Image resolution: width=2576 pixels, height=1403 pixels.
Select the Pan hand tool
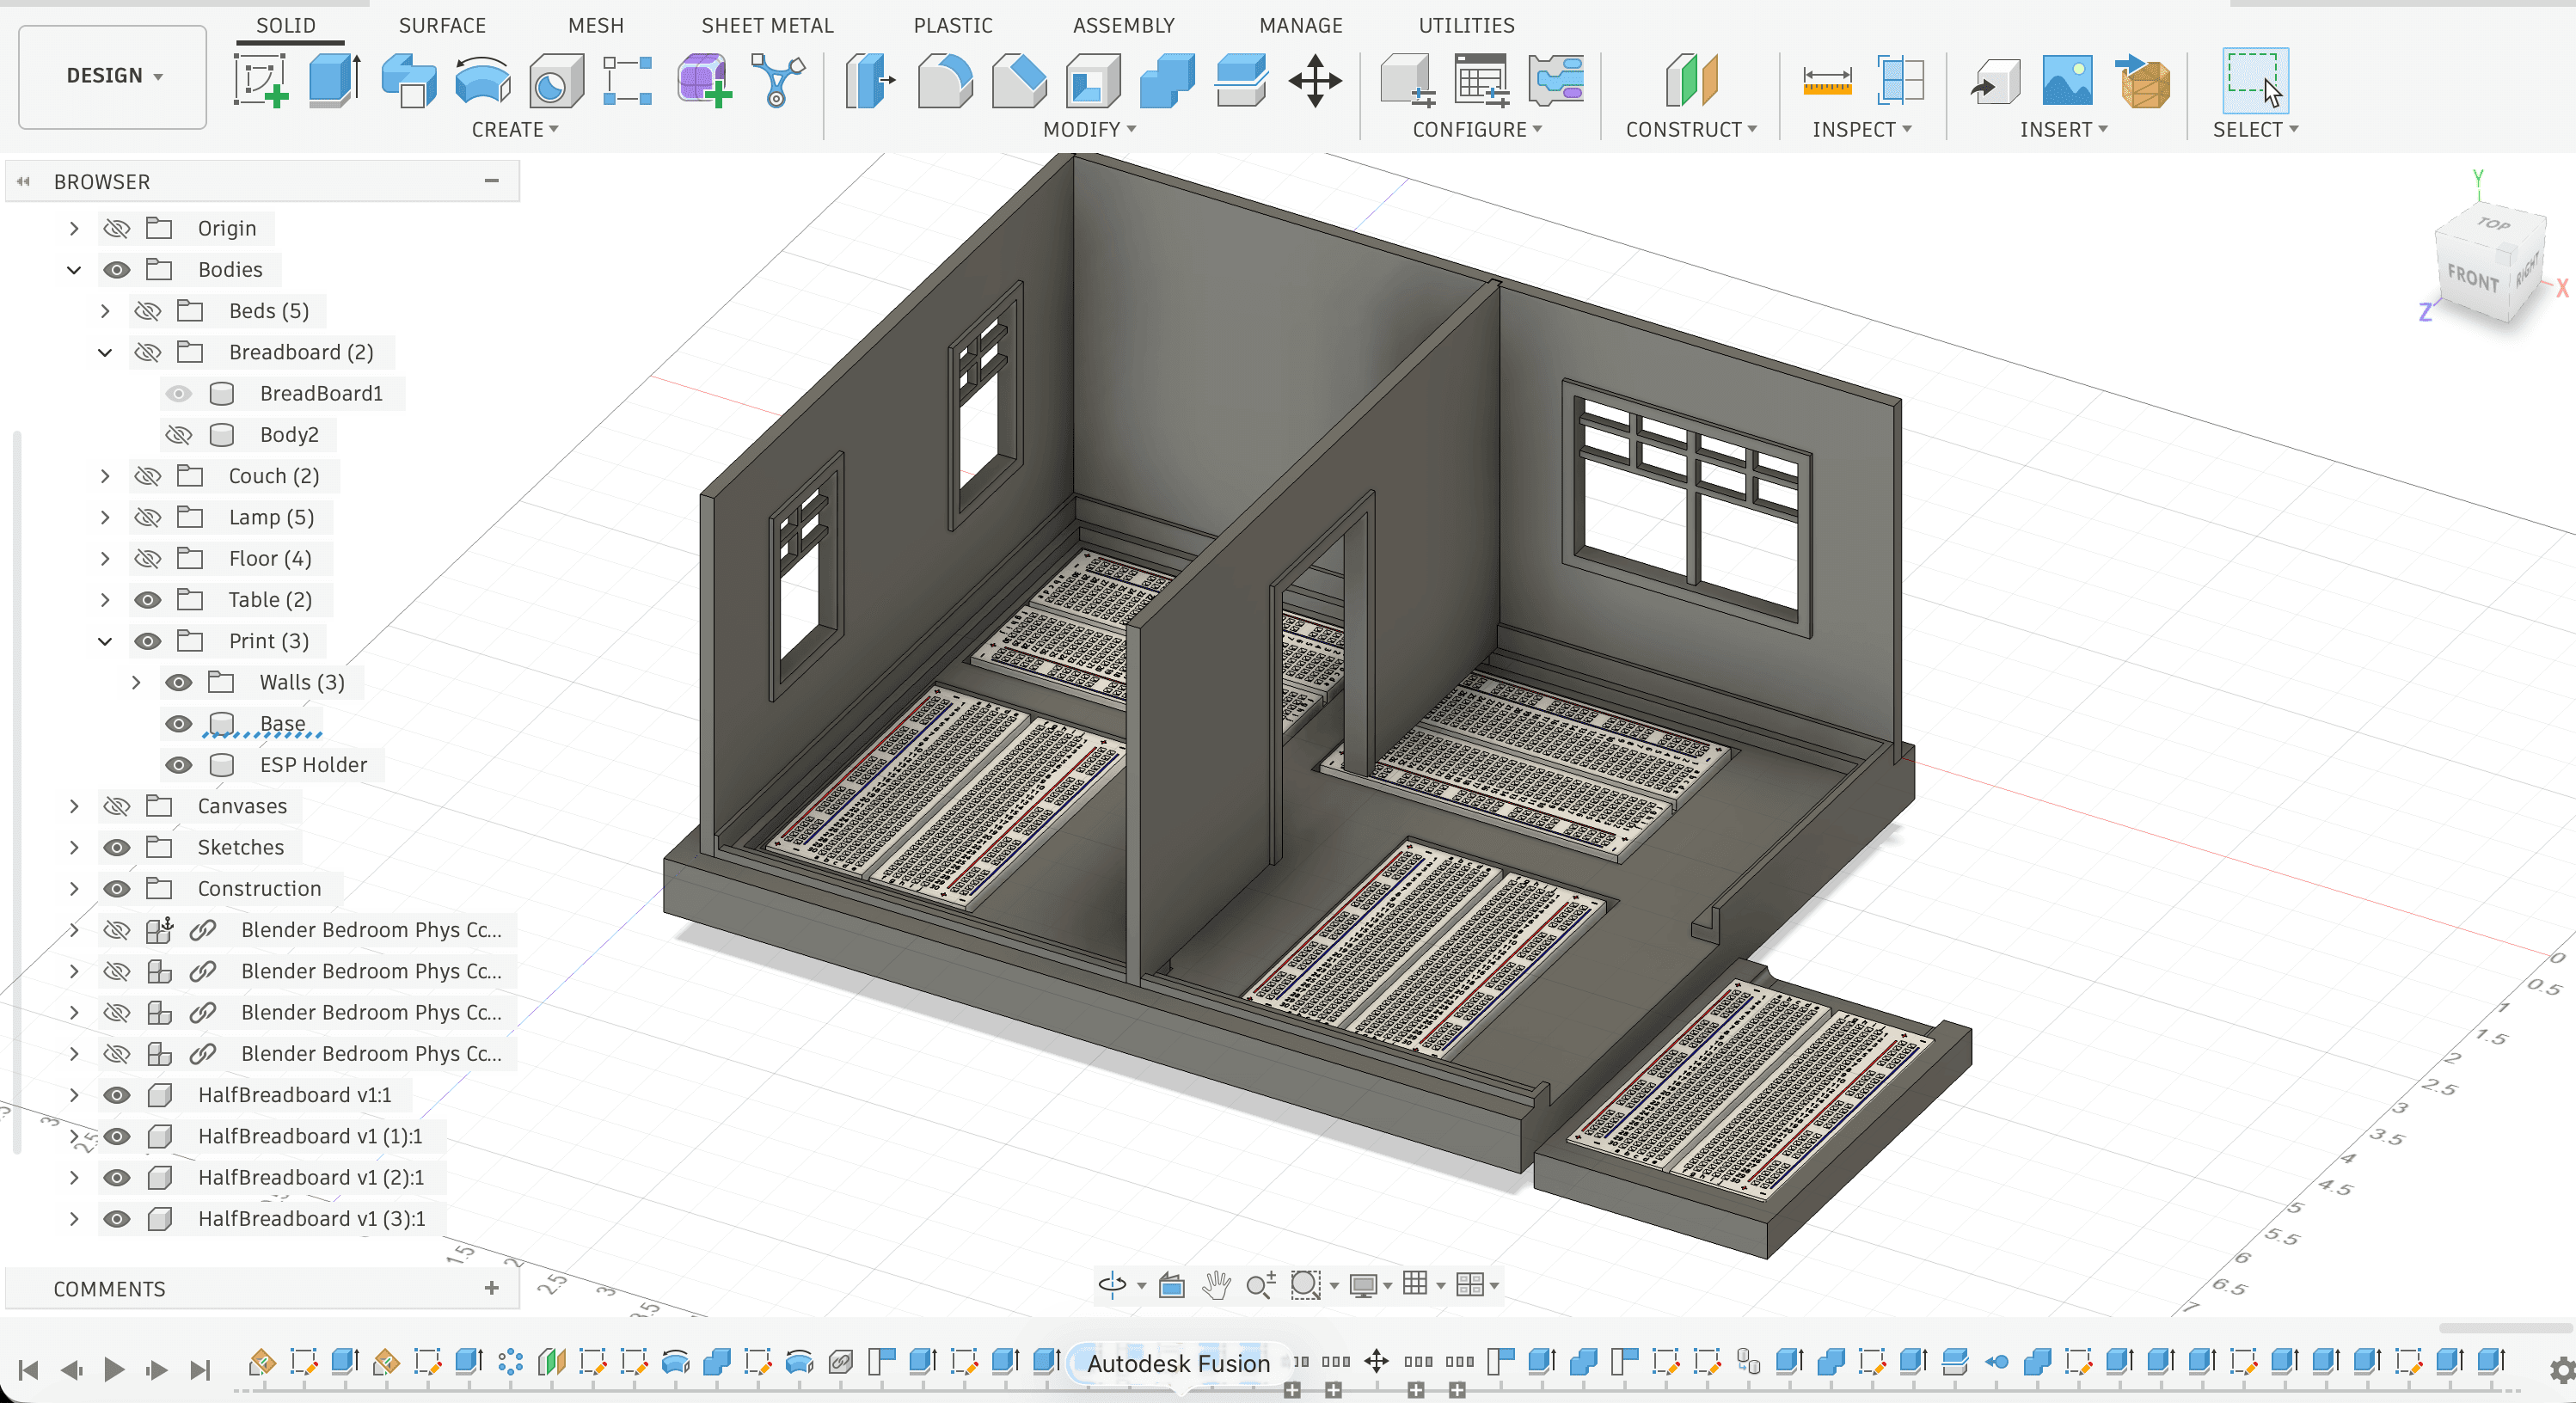[x=1216, y=1284]
